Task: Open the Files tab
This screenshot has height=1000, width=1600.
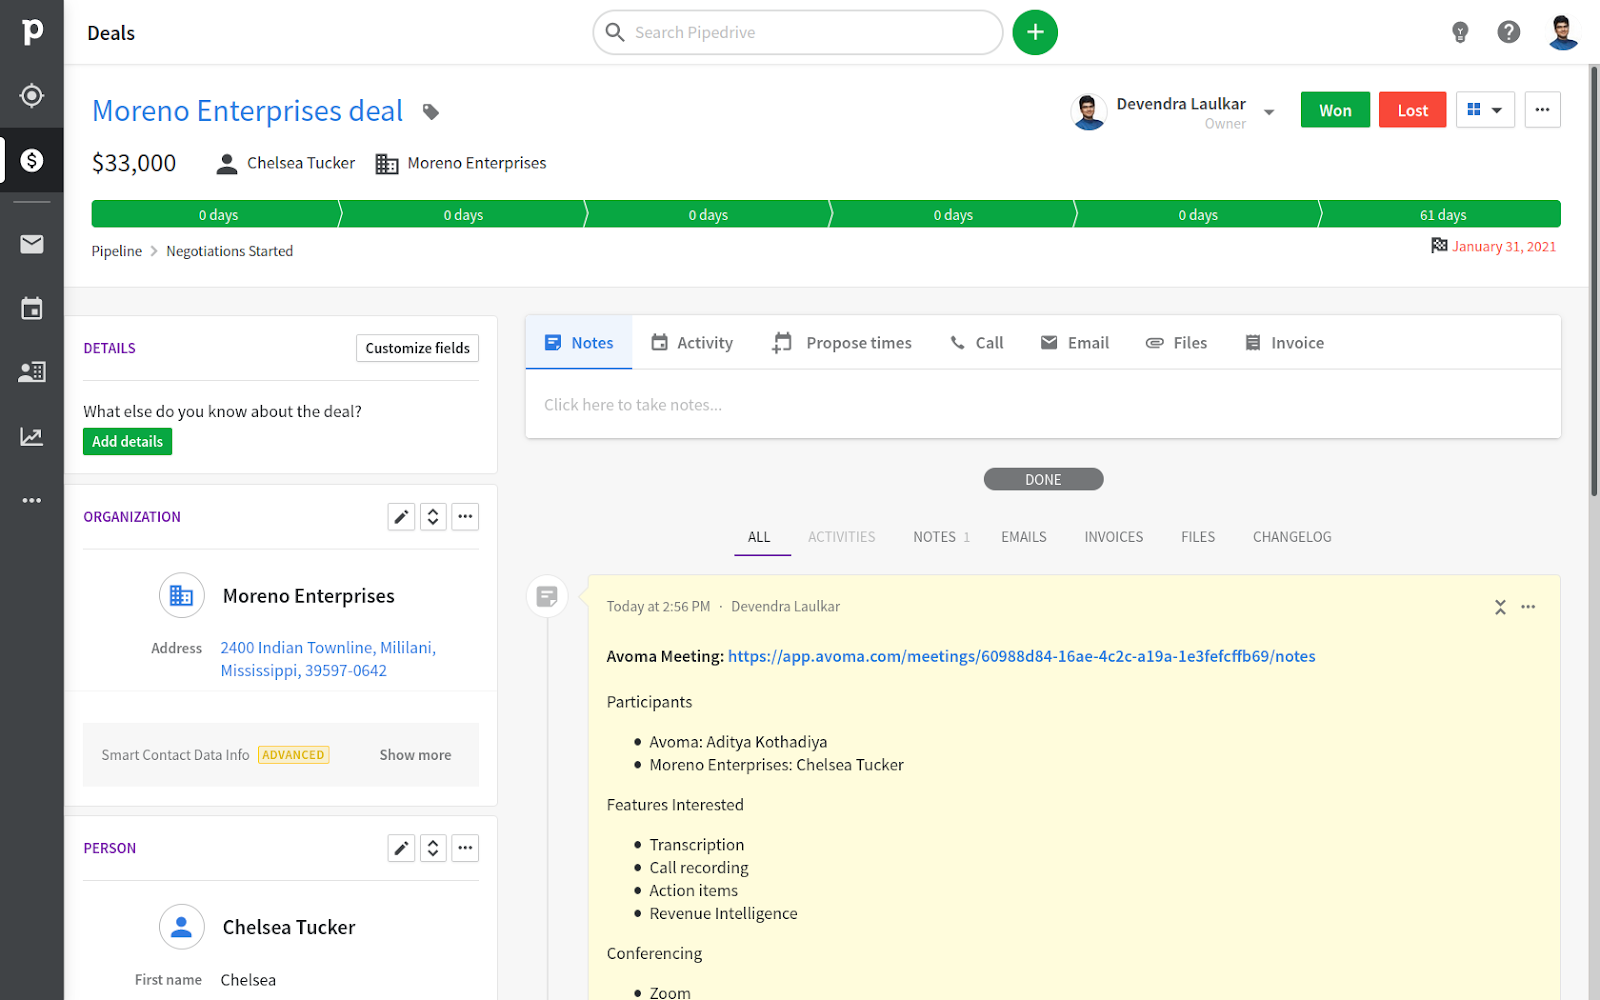Action: point(1176,343)
